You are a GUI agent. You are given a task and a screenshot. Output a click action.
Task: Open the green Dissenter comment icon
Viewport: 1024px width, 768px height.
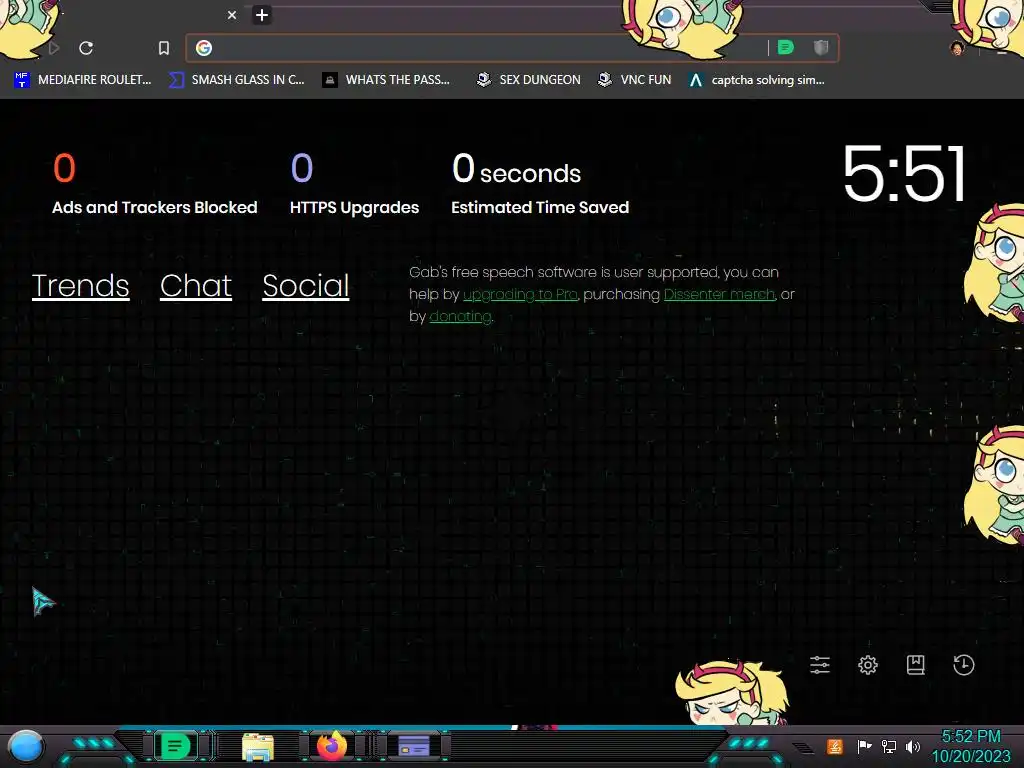click(786, 47)
